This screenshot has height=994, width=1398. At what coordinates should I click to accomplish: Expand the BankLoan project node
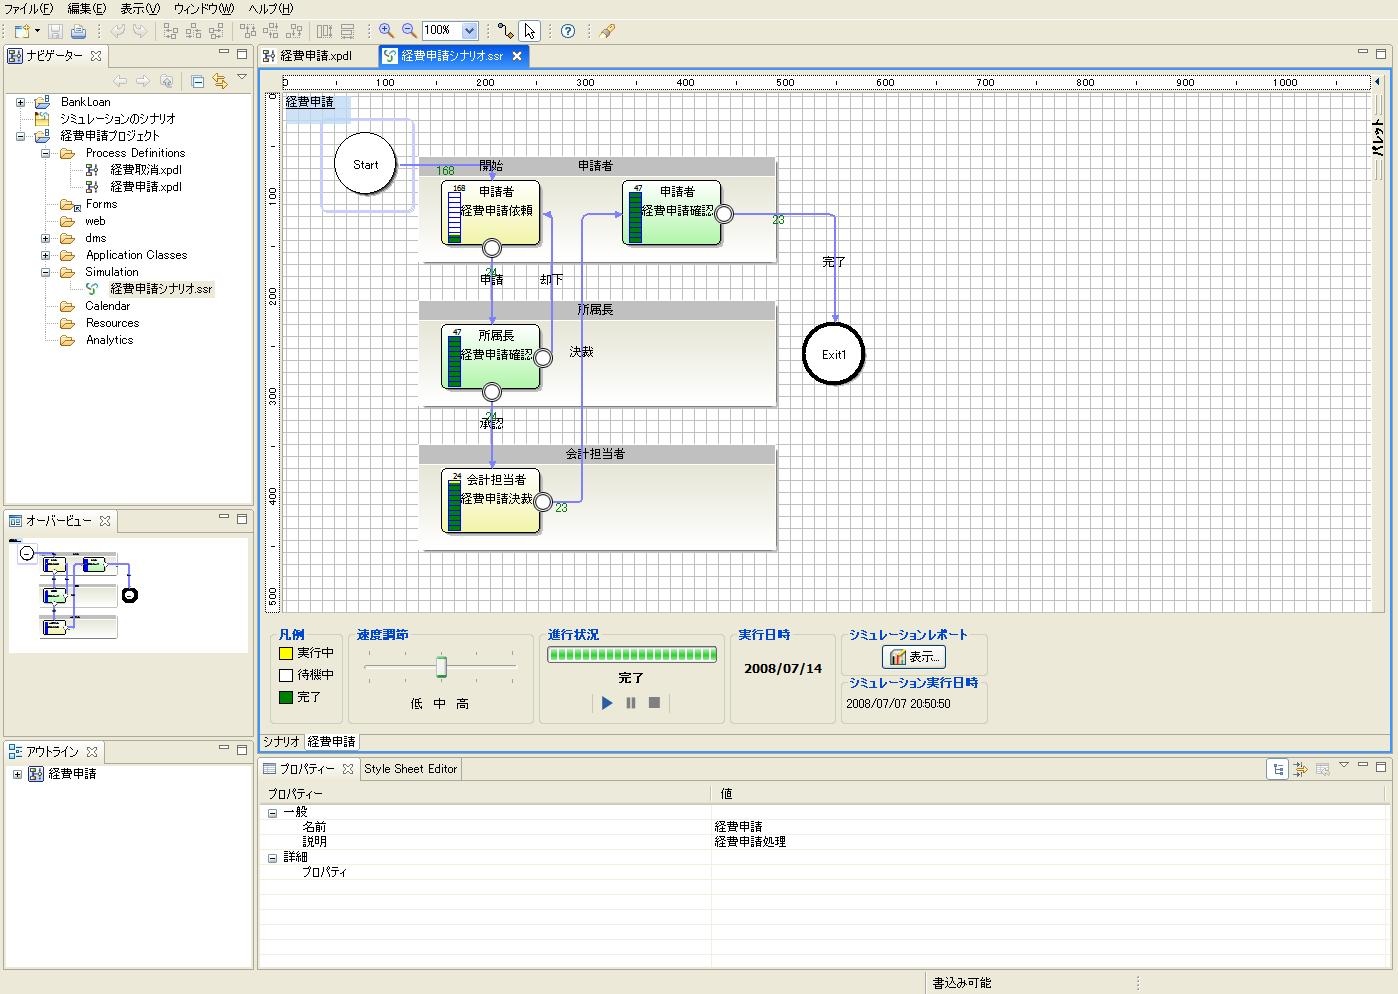(20, 102)
